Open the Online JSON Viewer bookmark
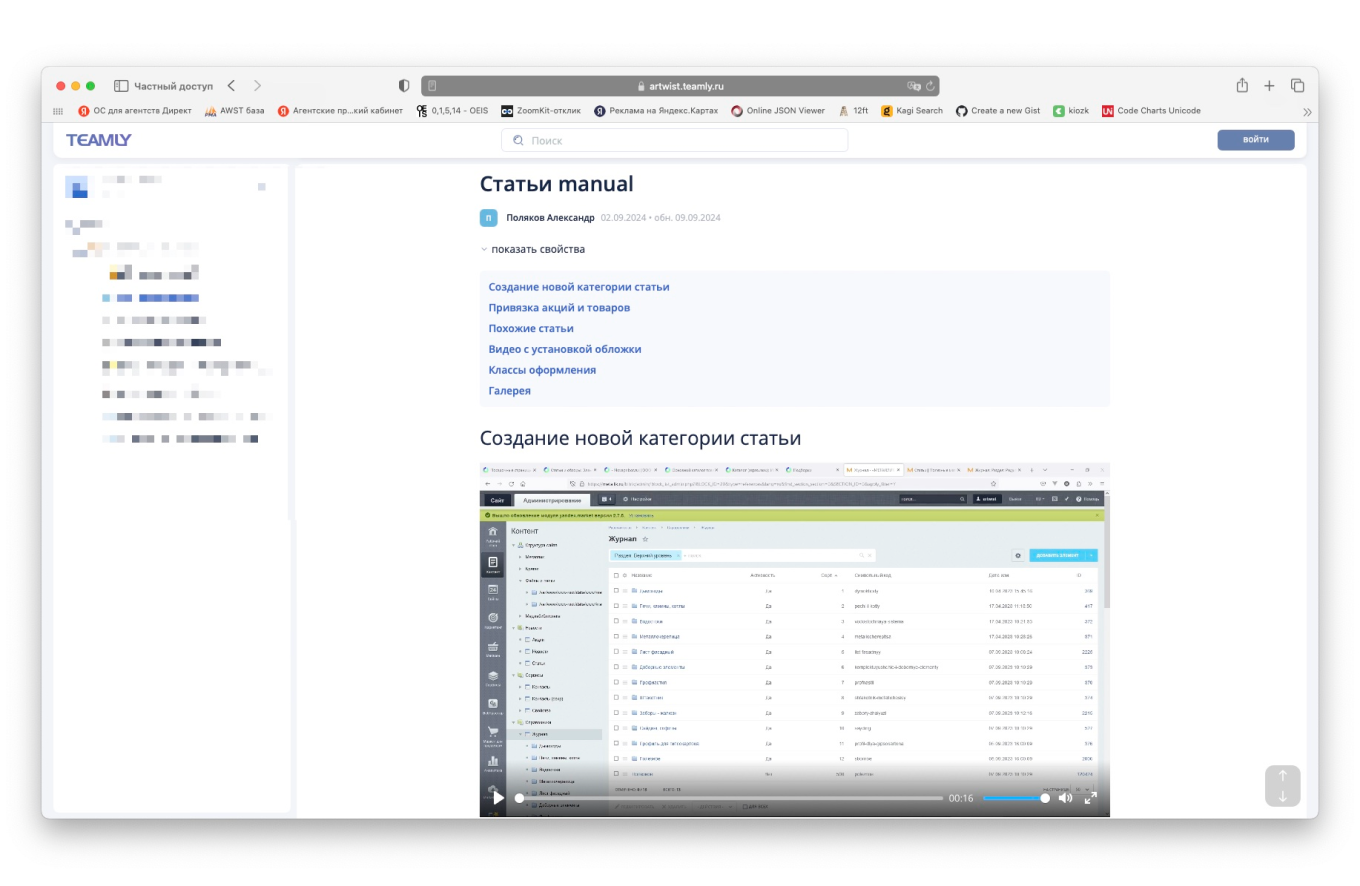 (778, 111)
